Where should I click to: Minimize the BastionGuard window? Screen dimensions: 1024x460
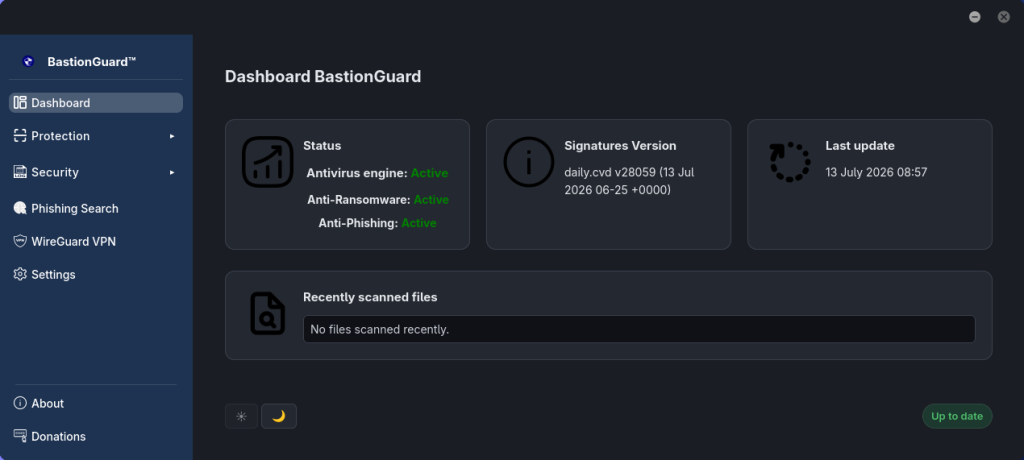coord(974,17)
